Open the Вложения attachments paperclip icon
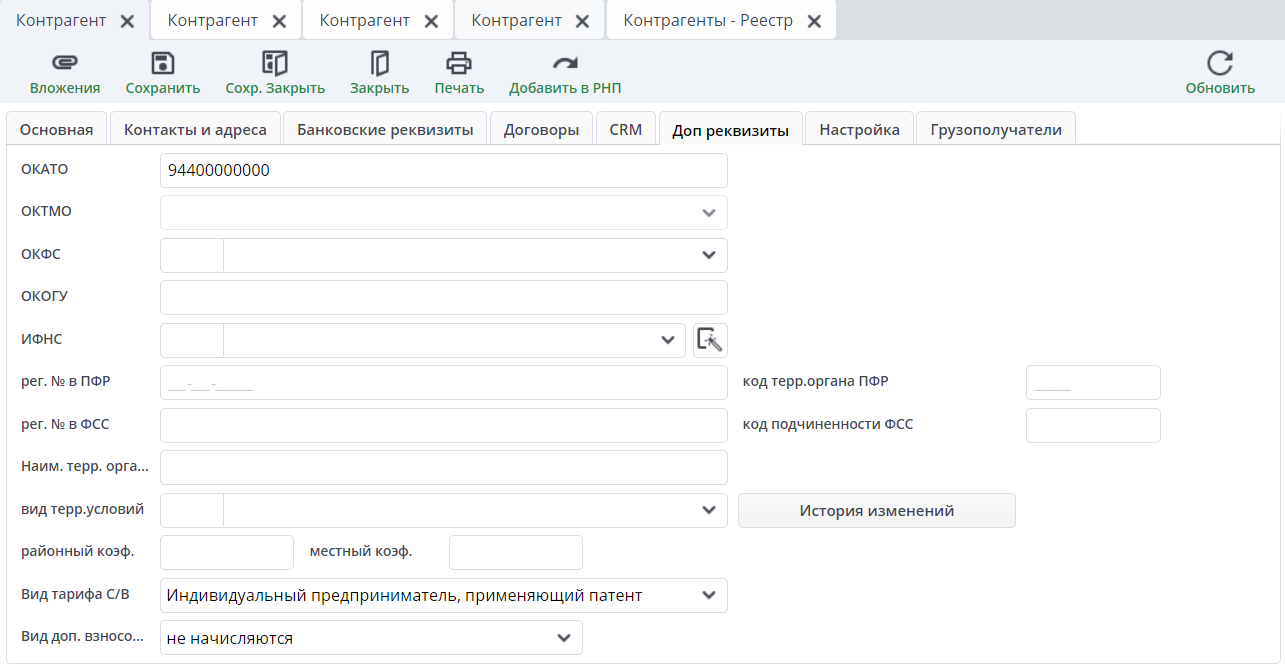Image resolution: width=1285 pixels, height=668 pixels. point(64,65)
